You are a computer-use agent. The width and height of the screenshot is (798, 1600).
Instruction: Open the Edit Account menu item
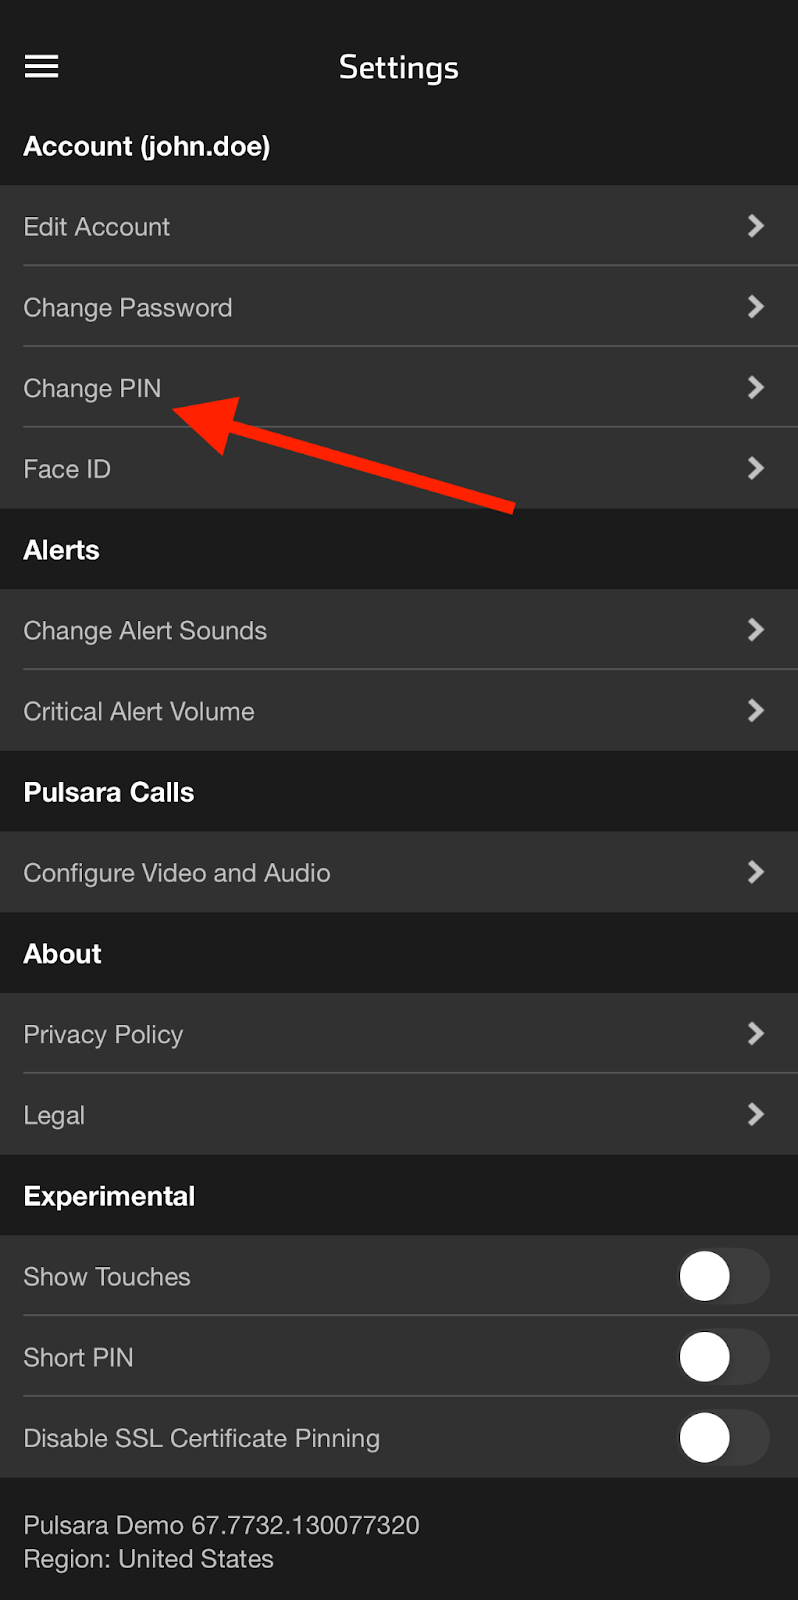(97, 227)
